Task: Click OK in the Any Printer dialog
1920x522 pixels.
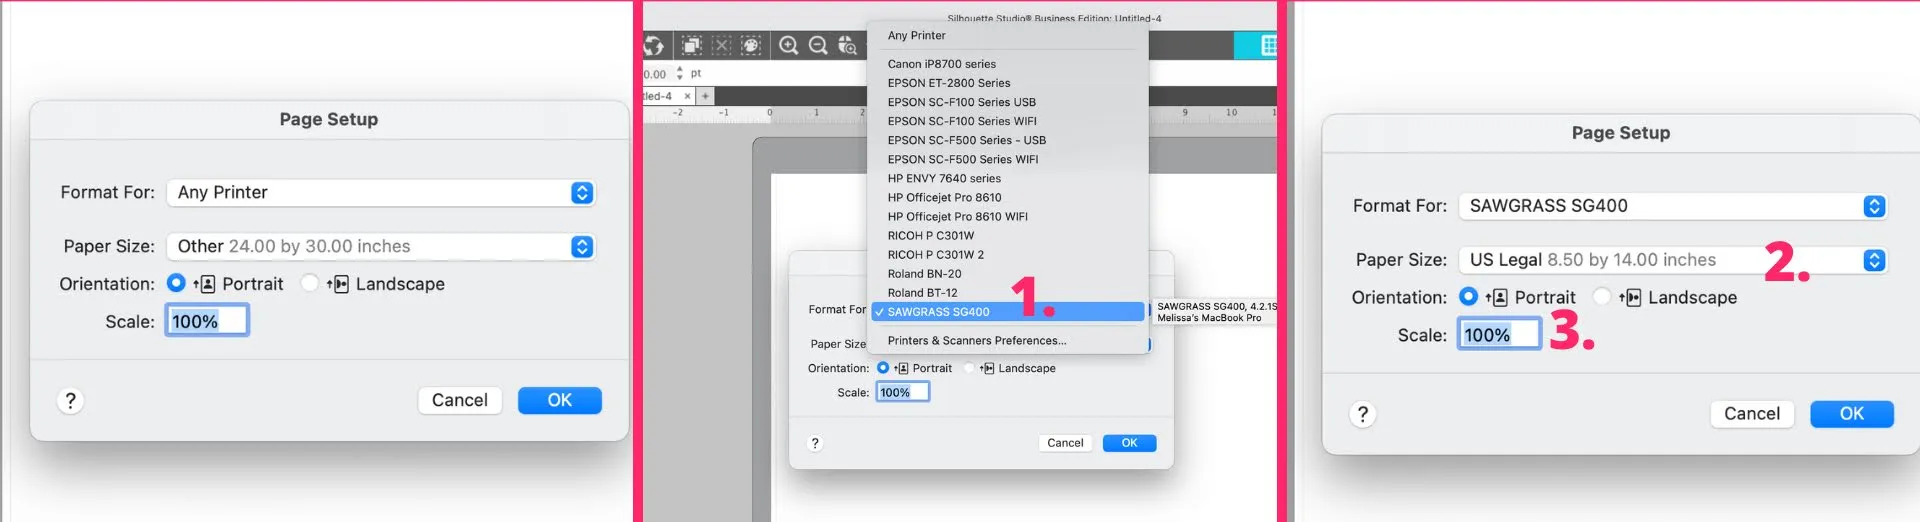Action: pos(560,400)
